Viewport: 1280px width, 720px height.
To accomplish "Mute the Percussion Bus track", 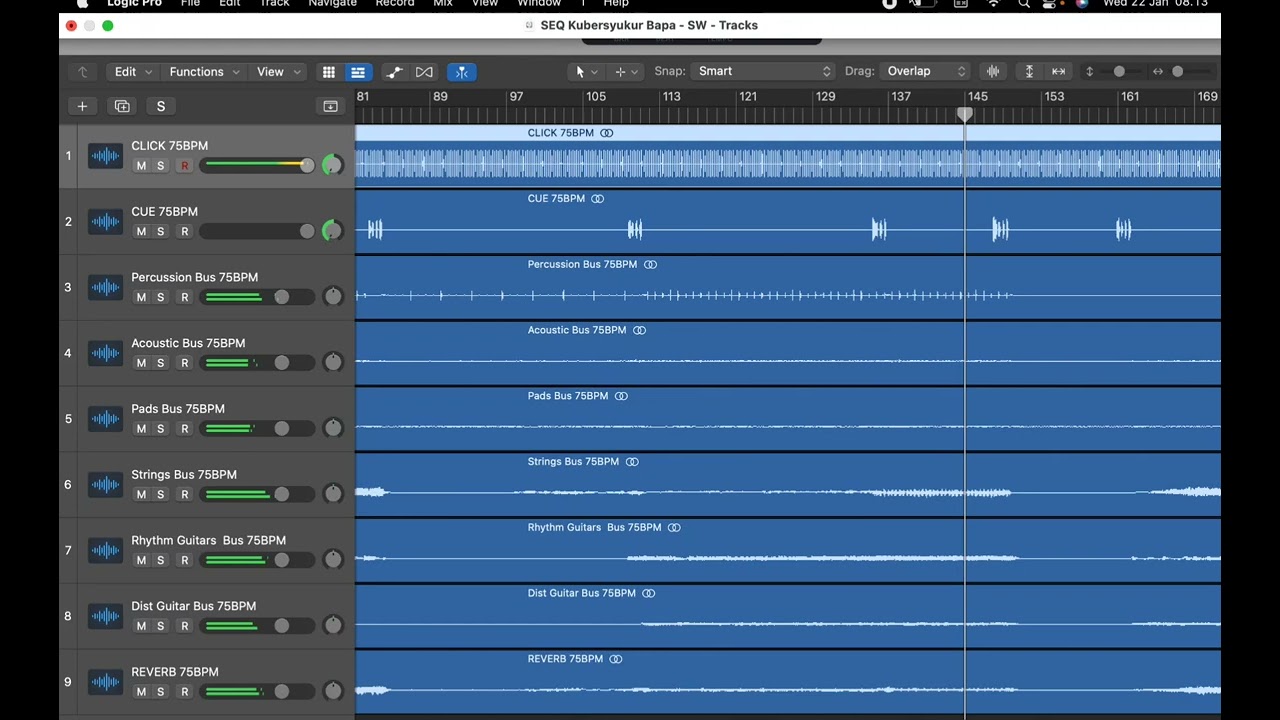I will point(141,298).
